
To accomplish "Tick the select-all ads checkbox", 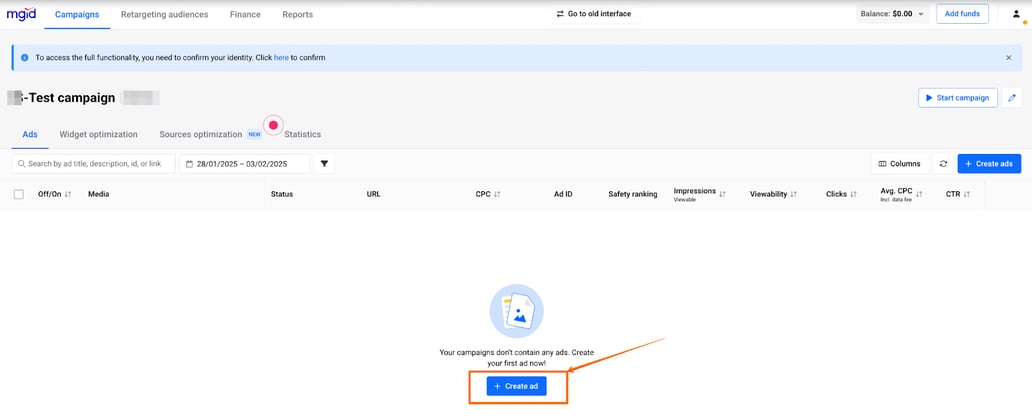I will pos(19,194).
